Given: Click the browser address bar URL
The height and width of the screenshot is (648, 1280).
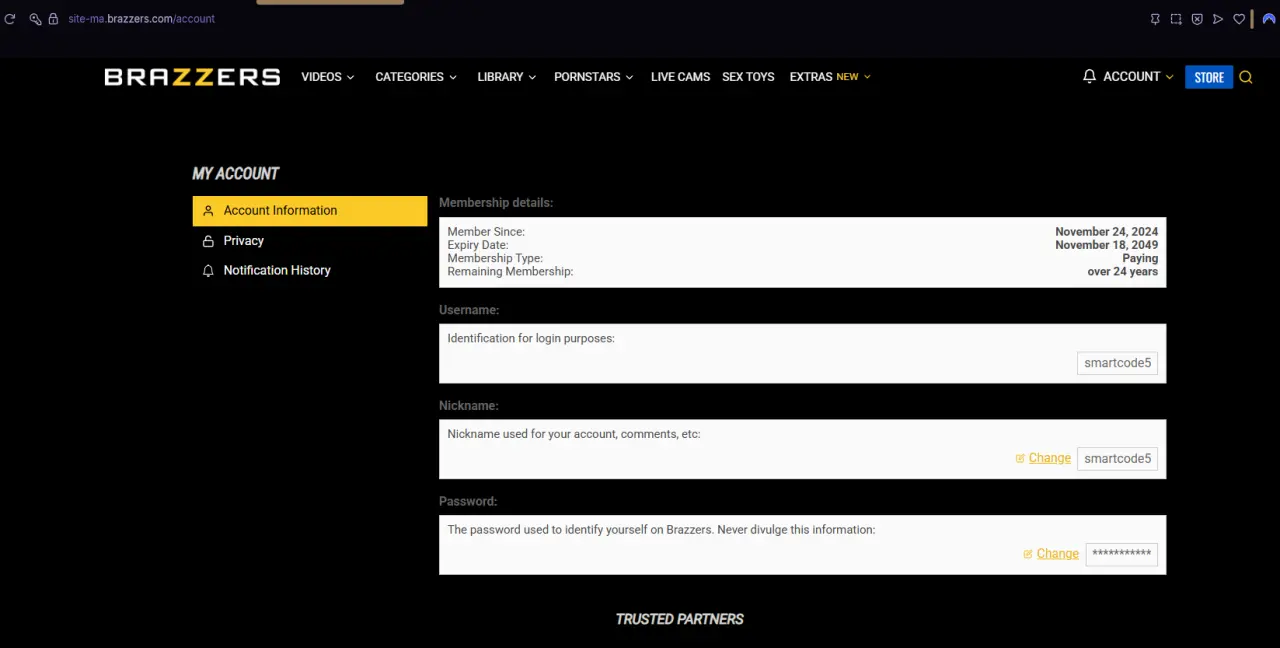Looking at the screenshot, I should 141,18.
